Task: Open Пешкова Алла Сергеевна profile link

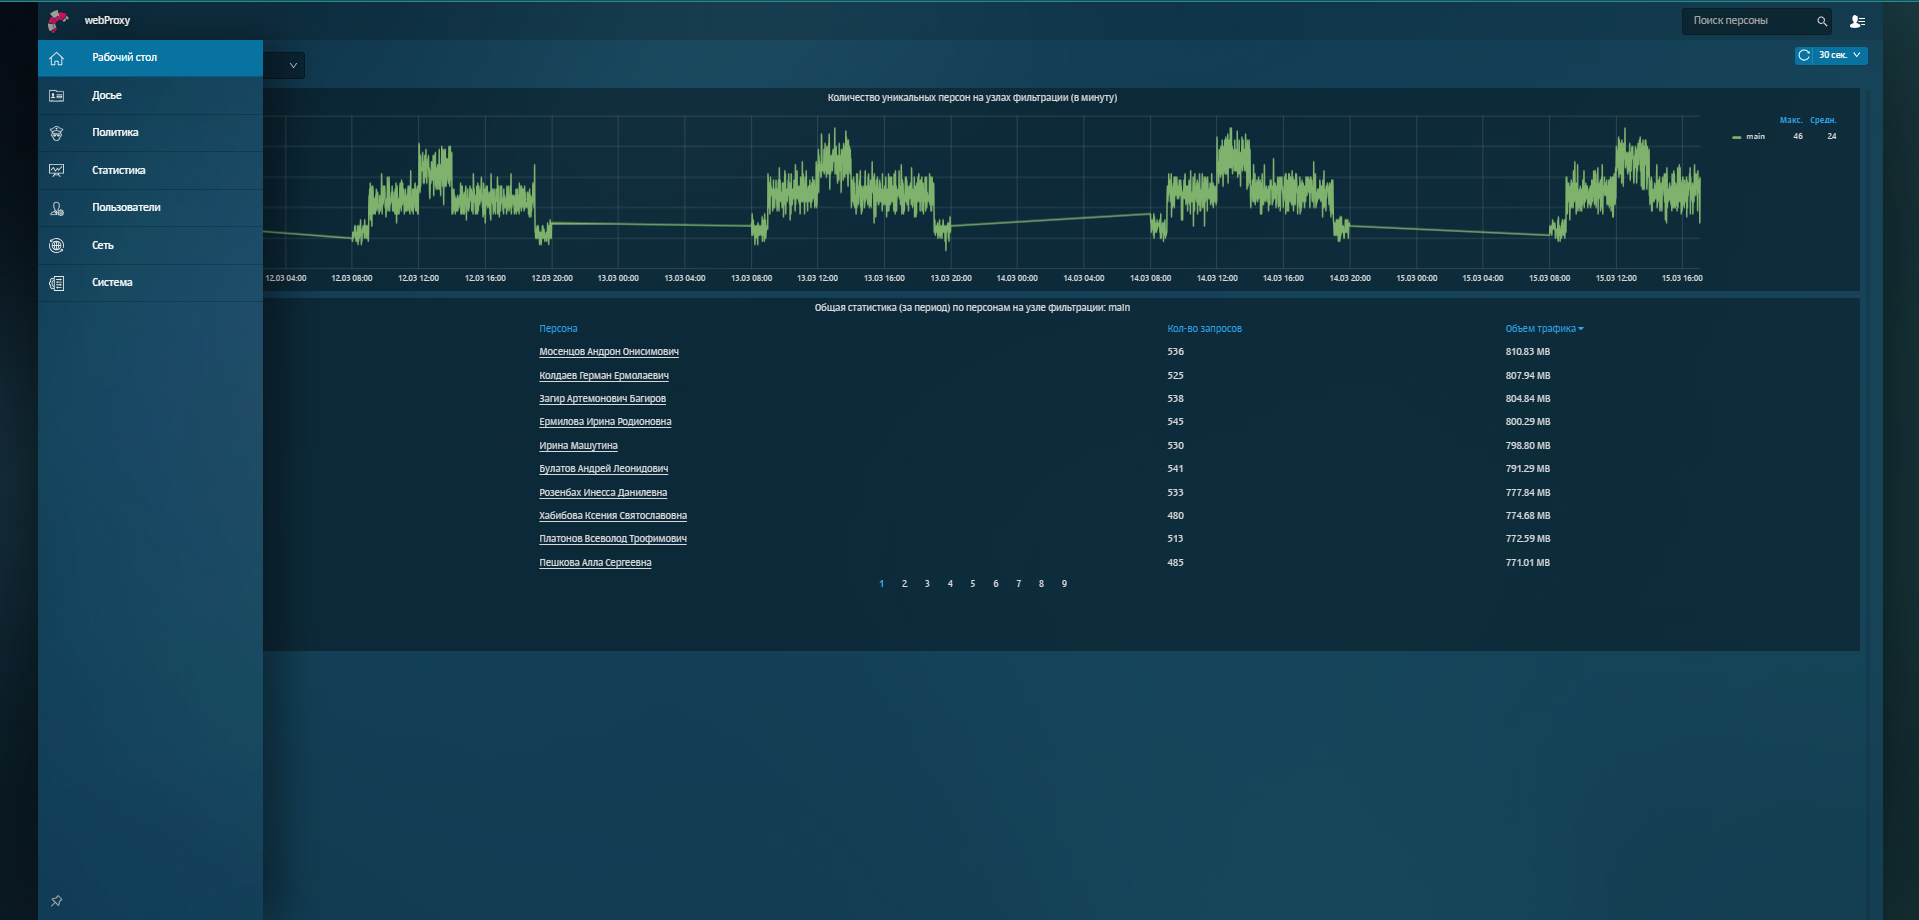Action: tap(595, 563)
